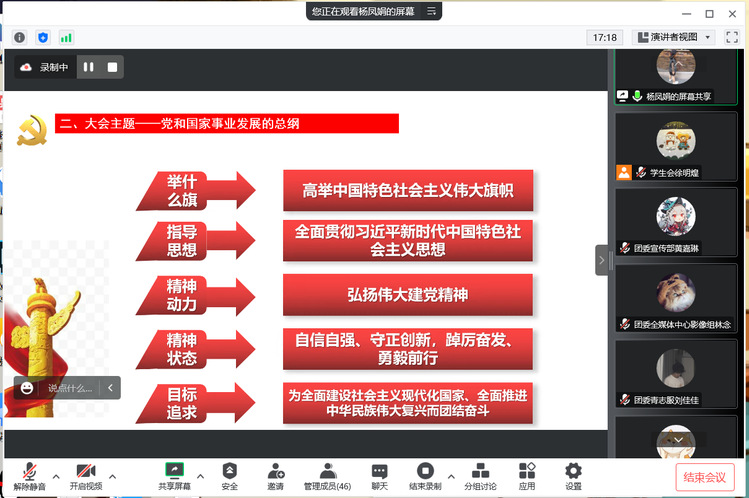Click green mic icon of 杨凤娟
Screen dimensions: 749x498
[x=637, y=96]
